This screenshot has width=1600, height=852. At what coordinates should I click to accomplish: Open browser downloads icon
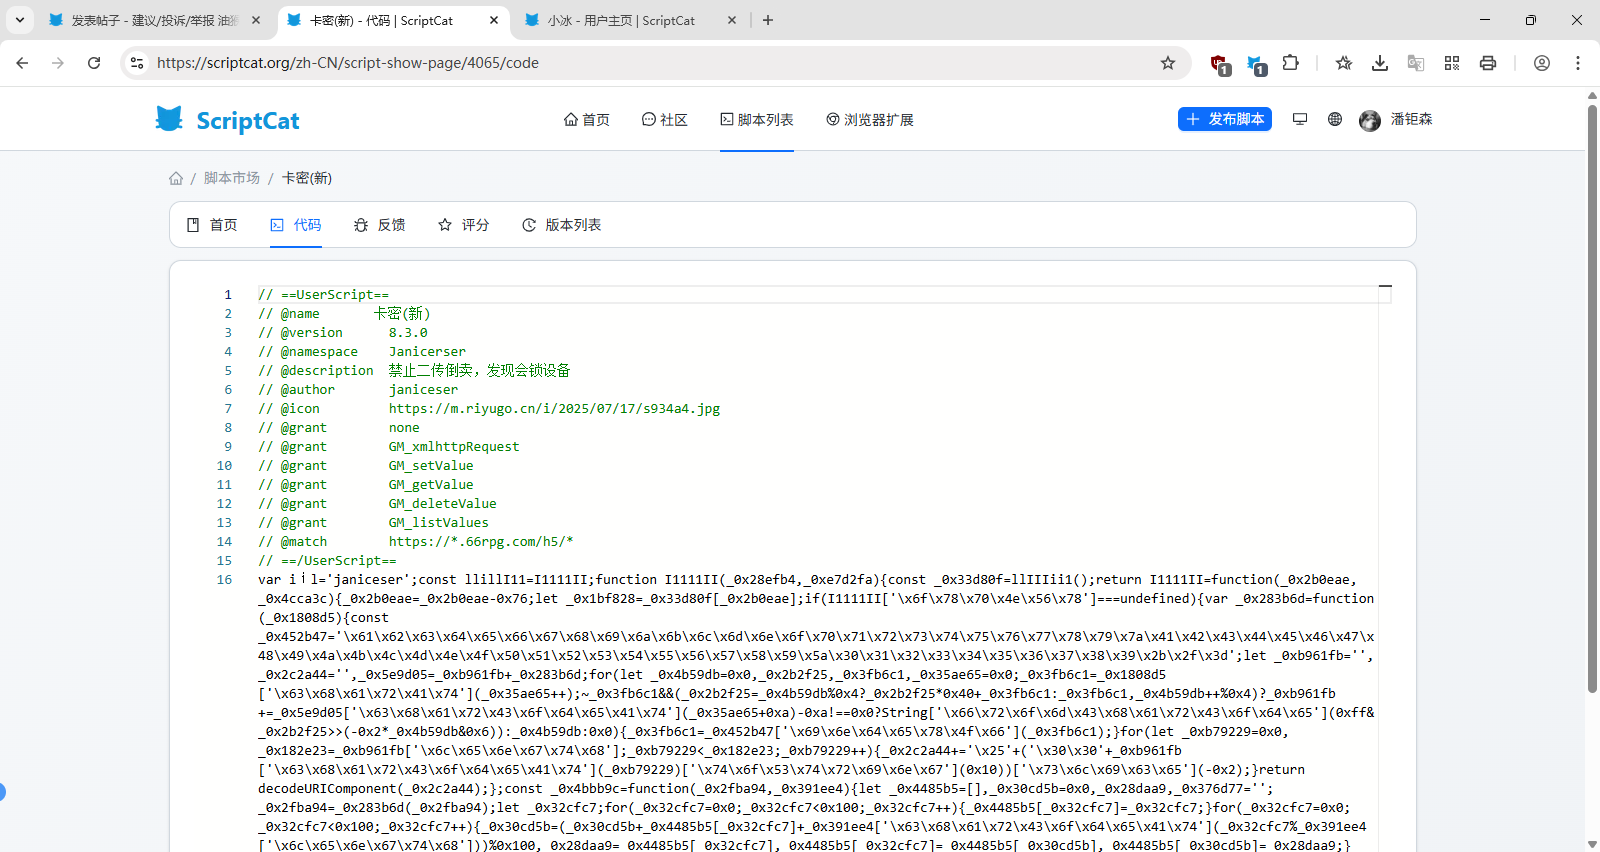1380,63
